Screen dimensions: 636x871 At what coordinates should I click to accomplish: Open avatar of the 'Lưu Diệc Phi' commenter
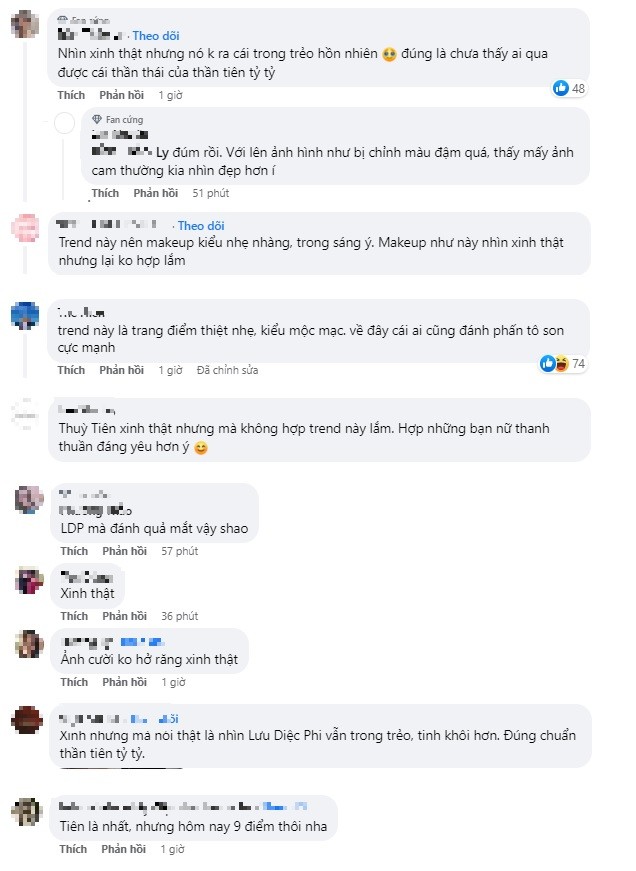tap(26, 719)
